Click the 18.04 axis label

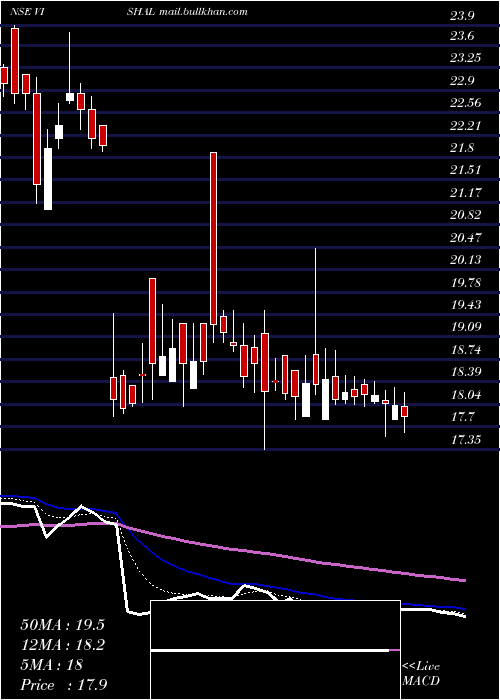[x=466, y=395]
